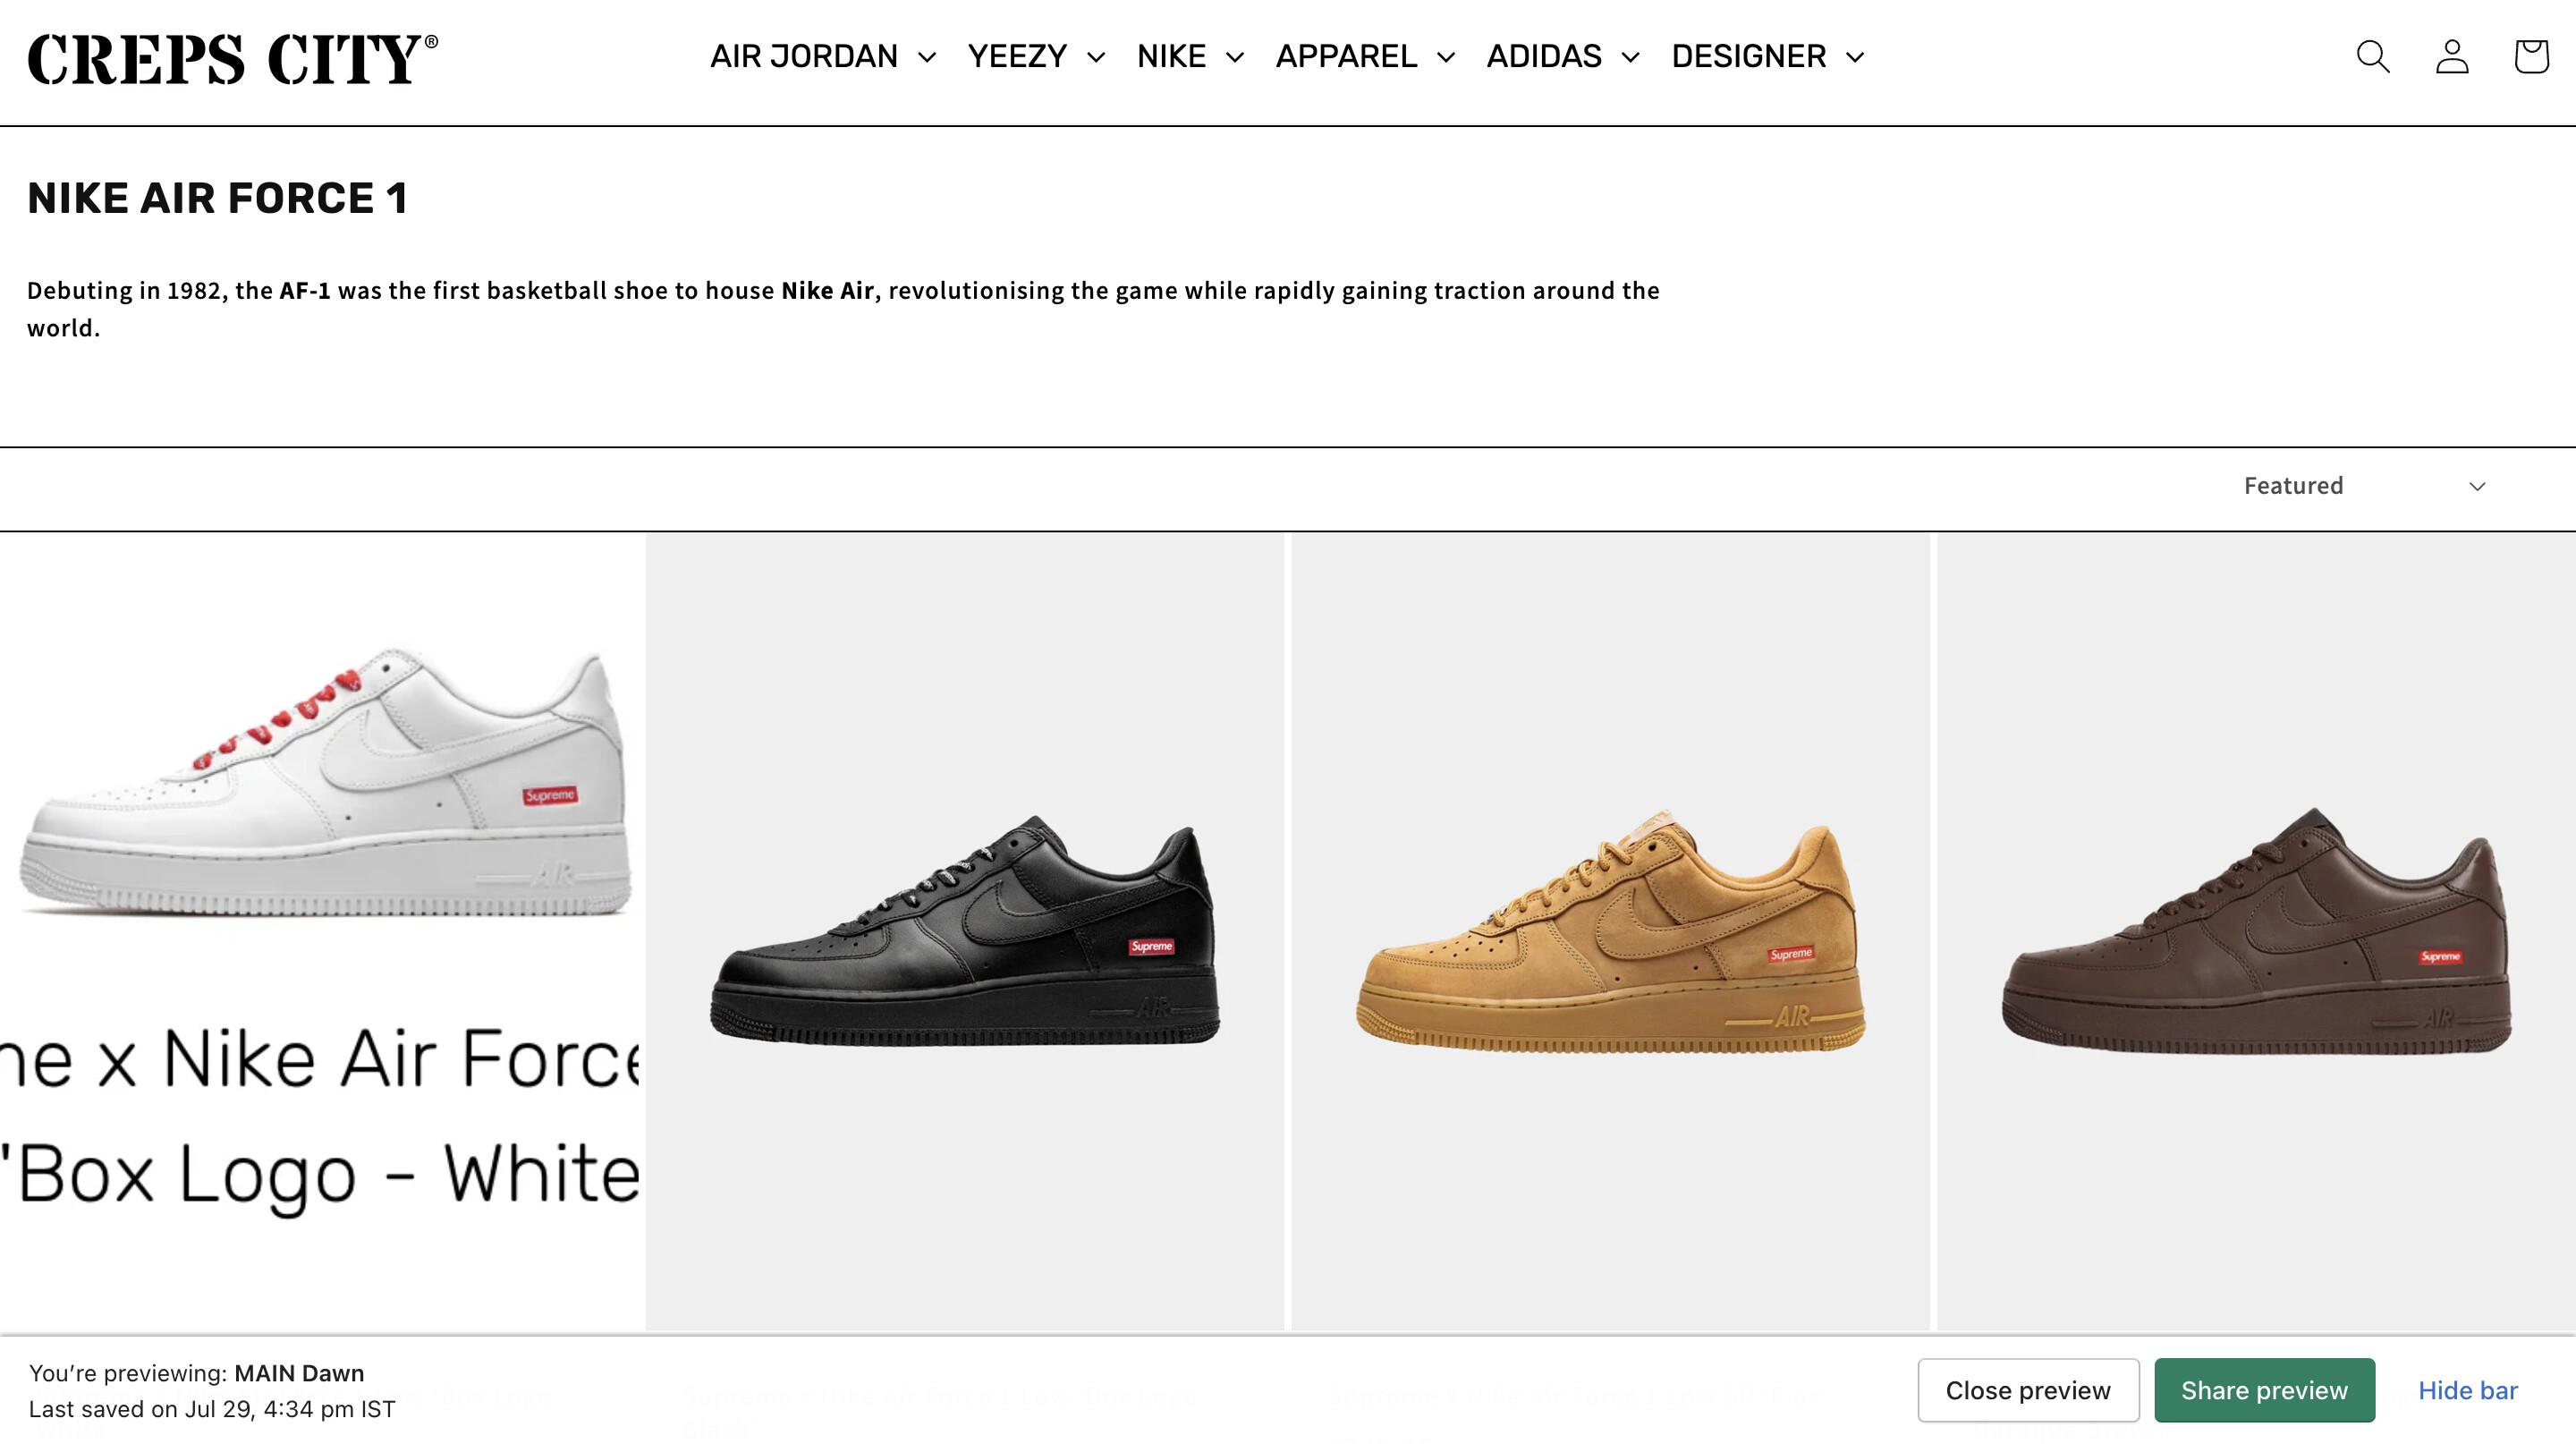
Task: Open the shopping cart icon
Action: (2531, 57)
